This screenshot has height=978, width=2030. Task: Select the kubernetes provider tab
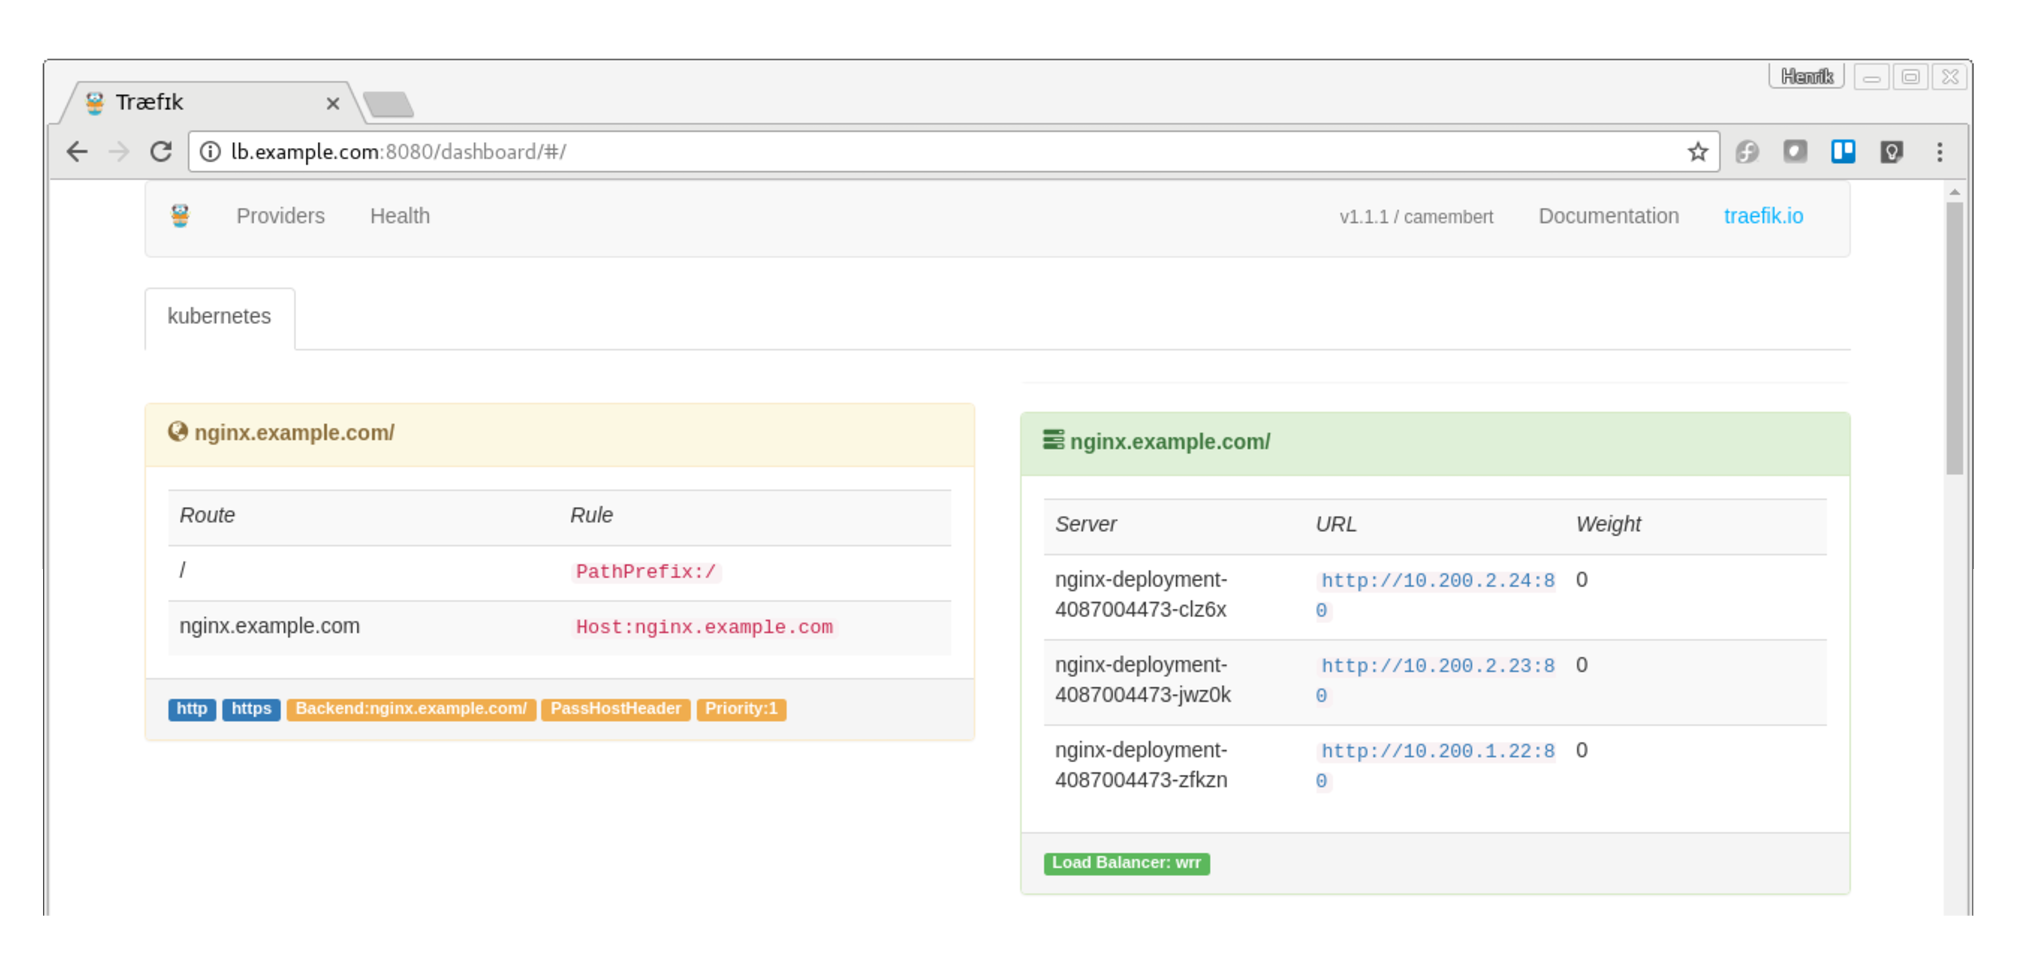(x=219, y=317)
